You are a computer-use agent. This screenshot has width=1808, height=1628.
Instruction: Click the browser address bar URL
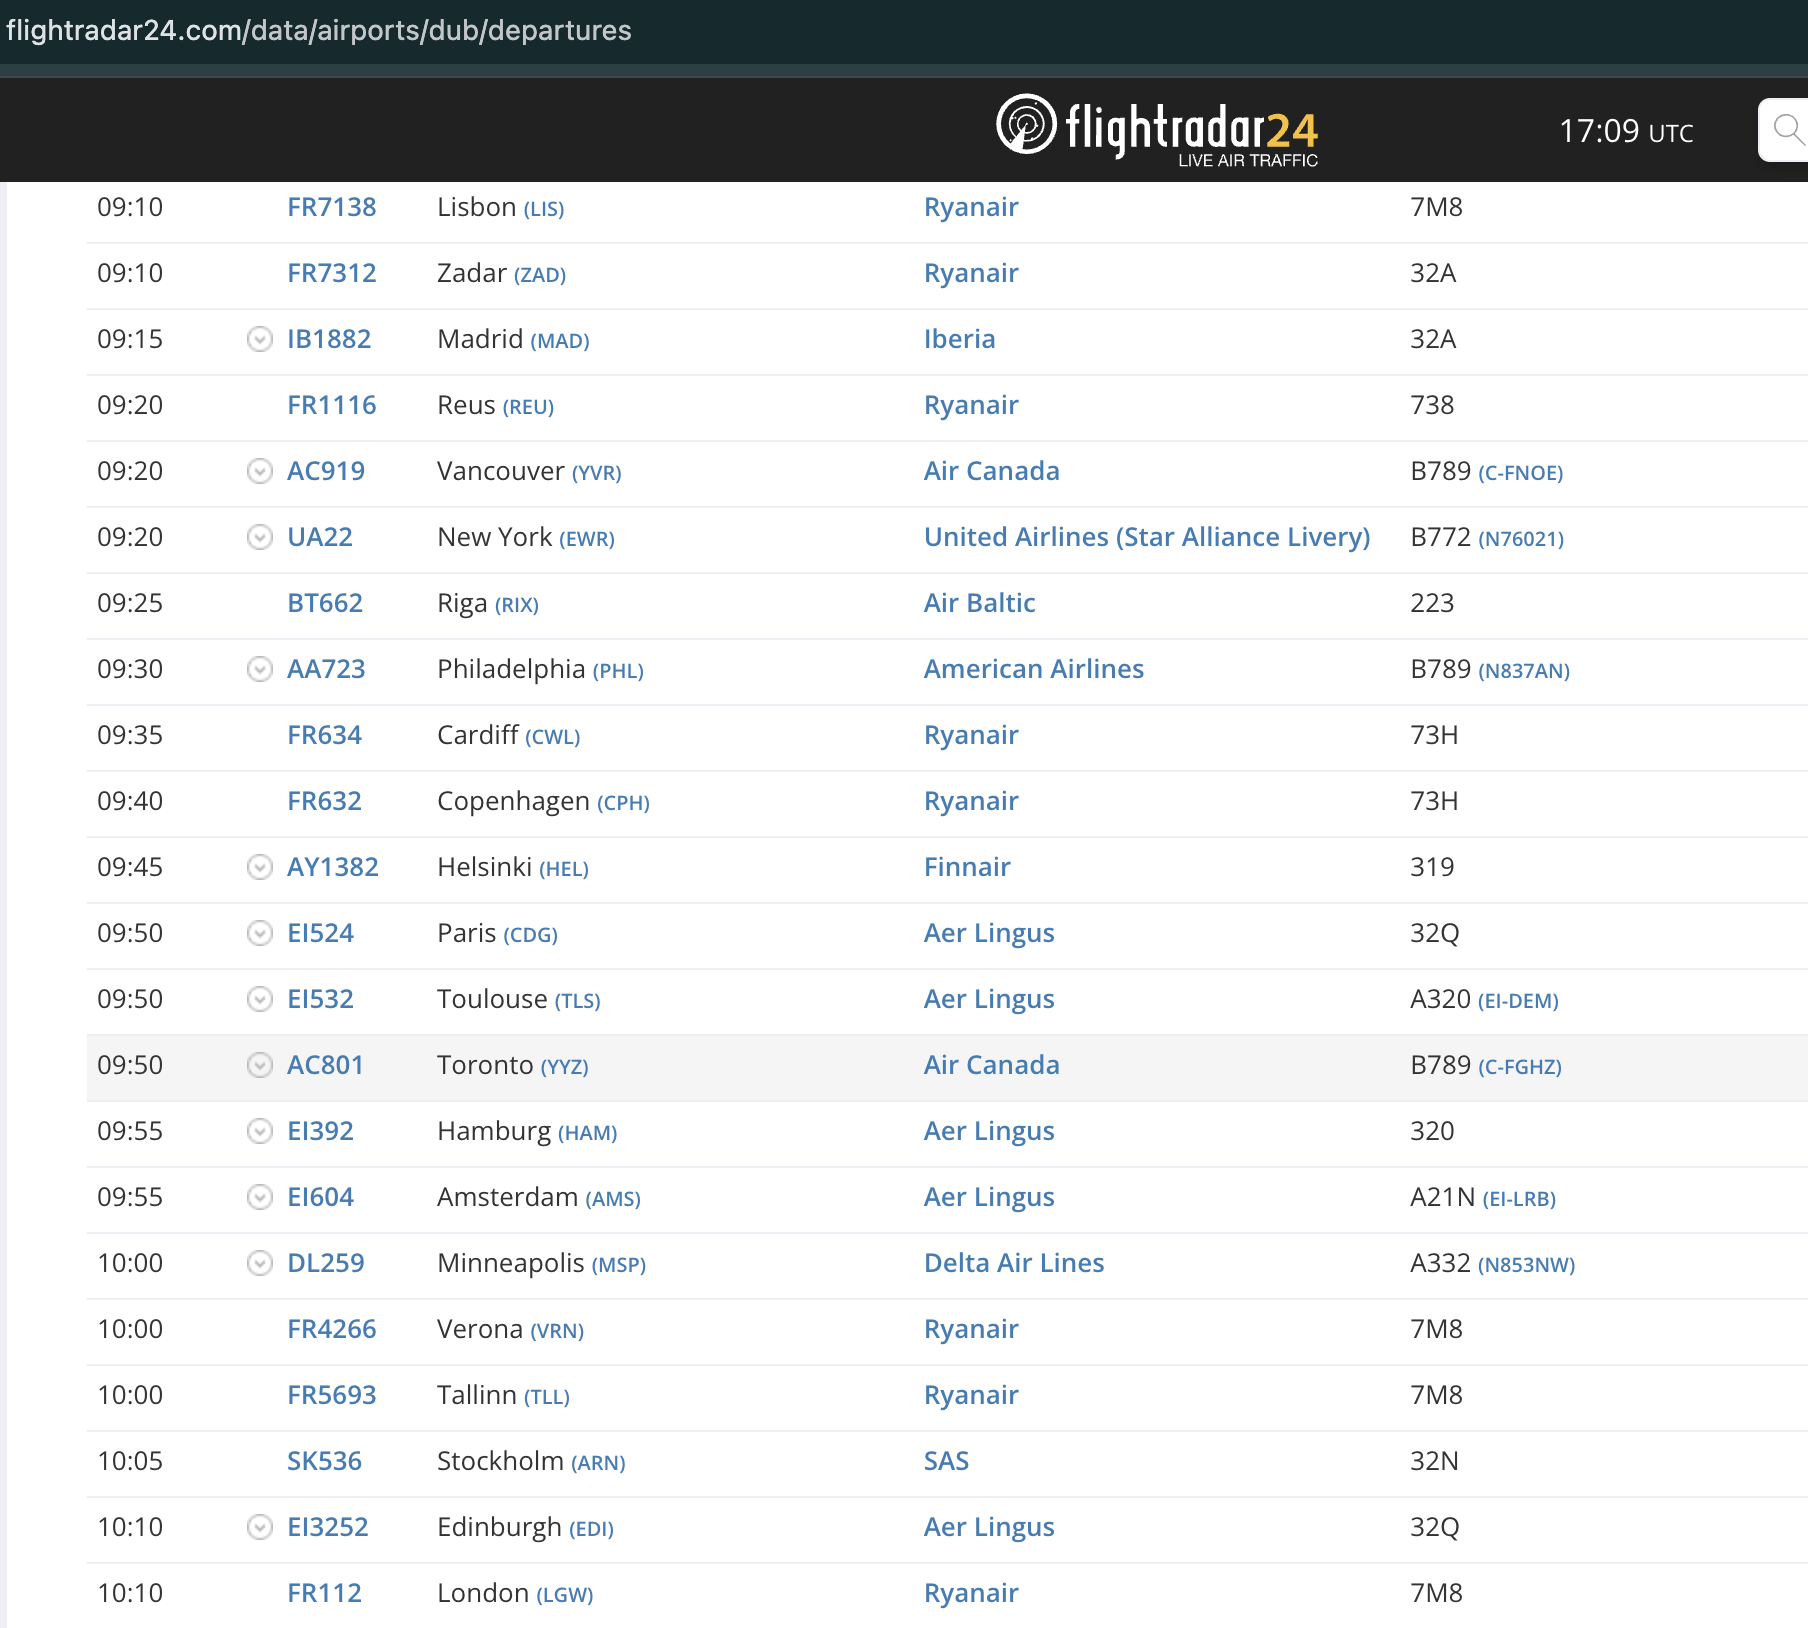pos(319,31)
